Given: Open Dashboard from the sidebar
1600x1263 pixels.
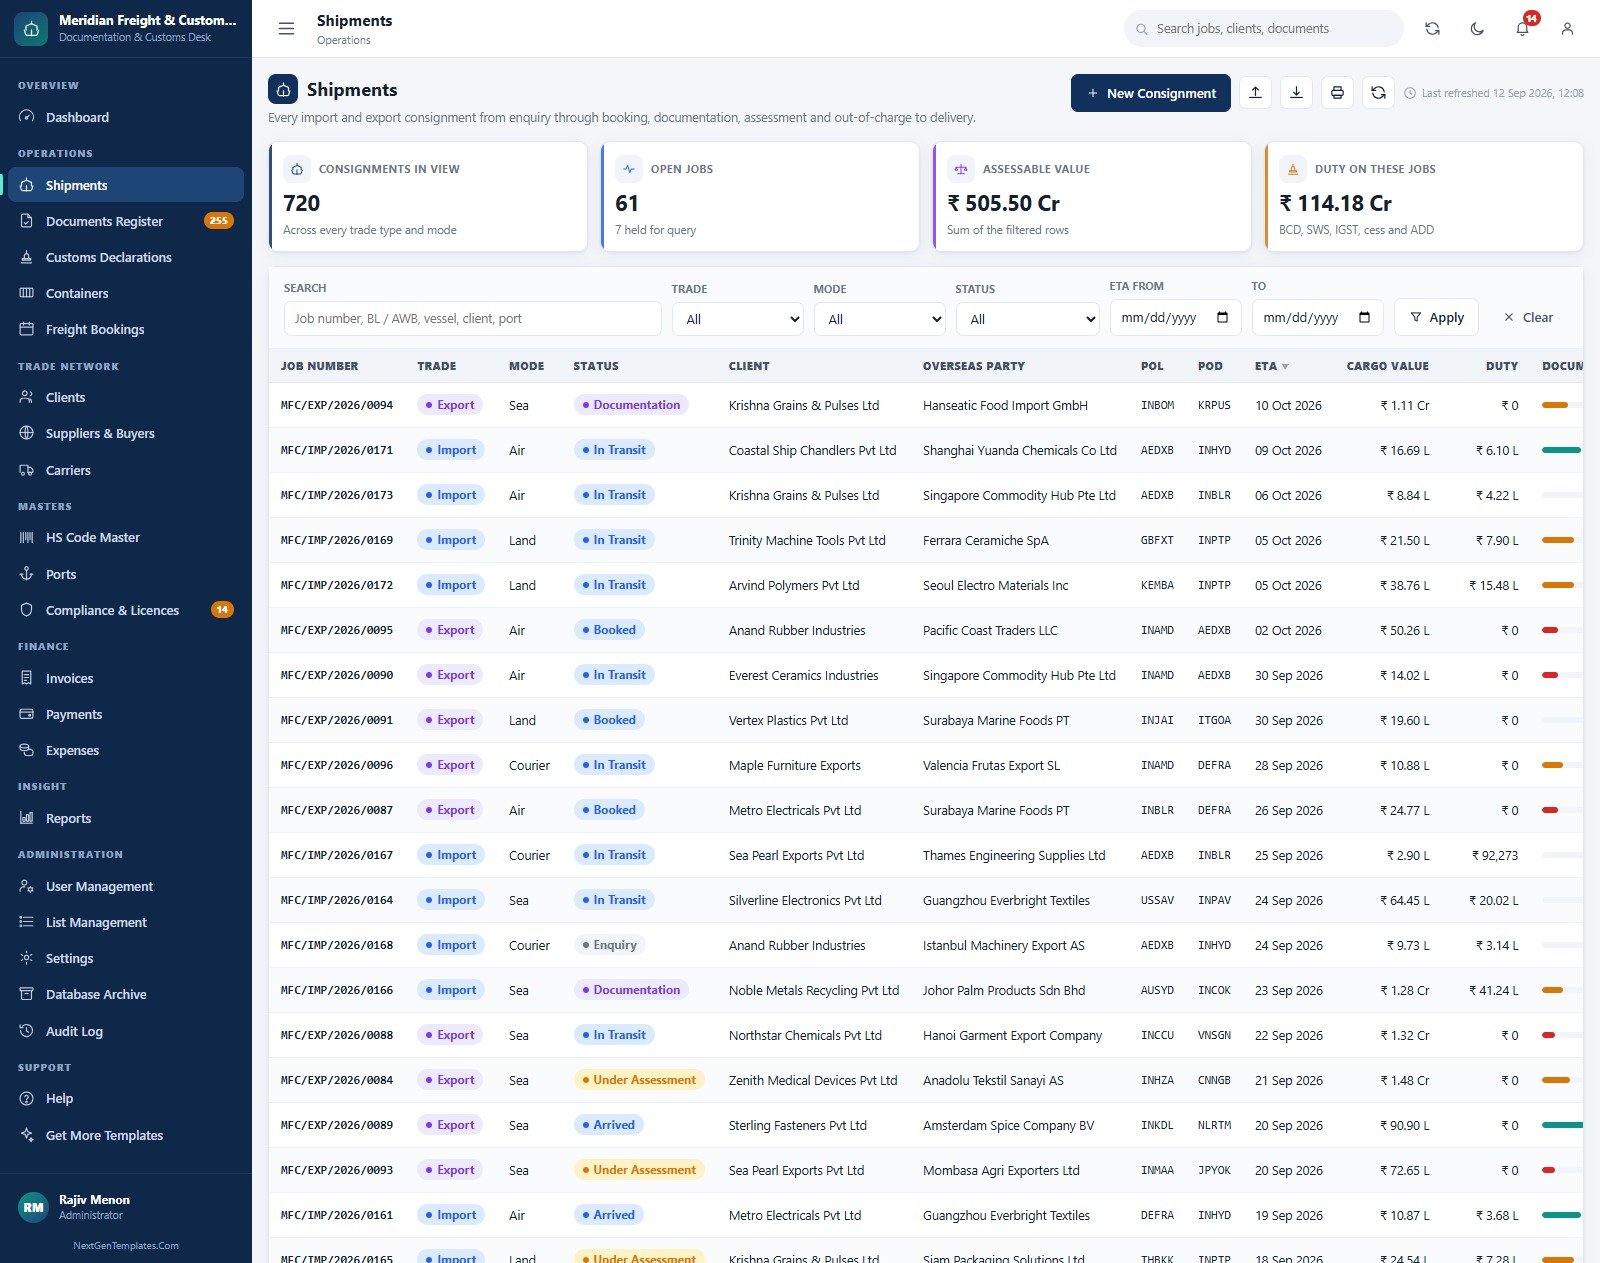Looking at the screenshot, I should click(126, 117).
